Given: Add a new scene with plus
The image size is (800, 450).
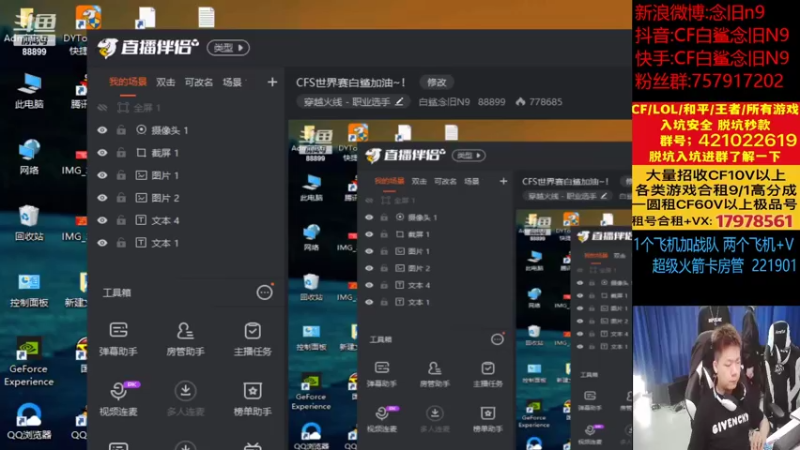Looking at the screenshot, I should 272,82.
